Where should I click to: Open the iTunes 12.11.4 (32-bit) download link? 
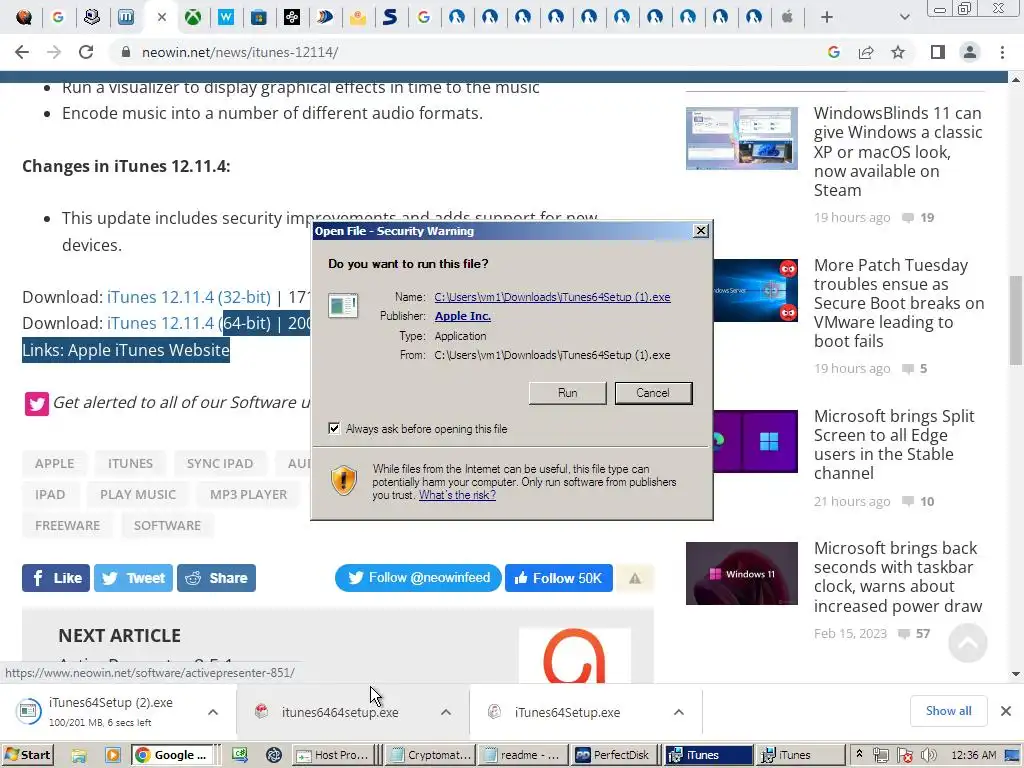coord(189,297)
